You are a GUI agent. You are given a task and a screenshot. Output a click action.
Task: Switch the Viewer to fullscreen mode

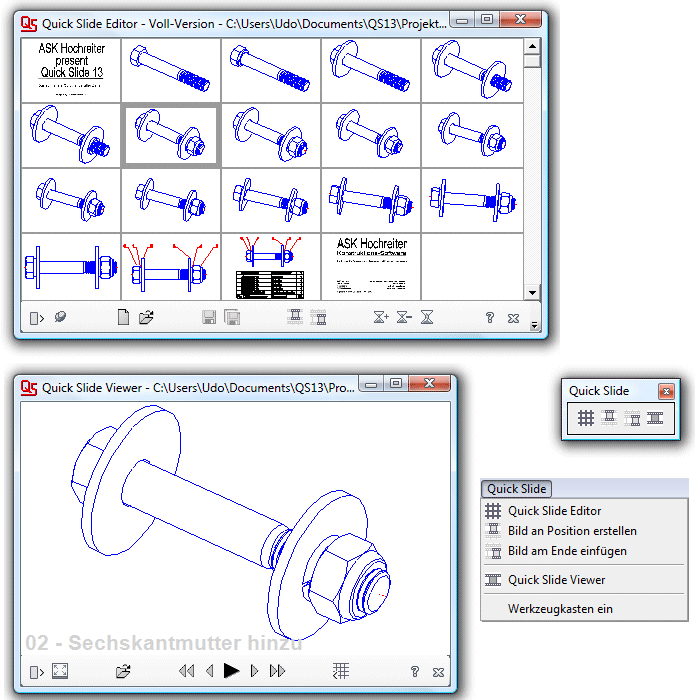[60, 671]
